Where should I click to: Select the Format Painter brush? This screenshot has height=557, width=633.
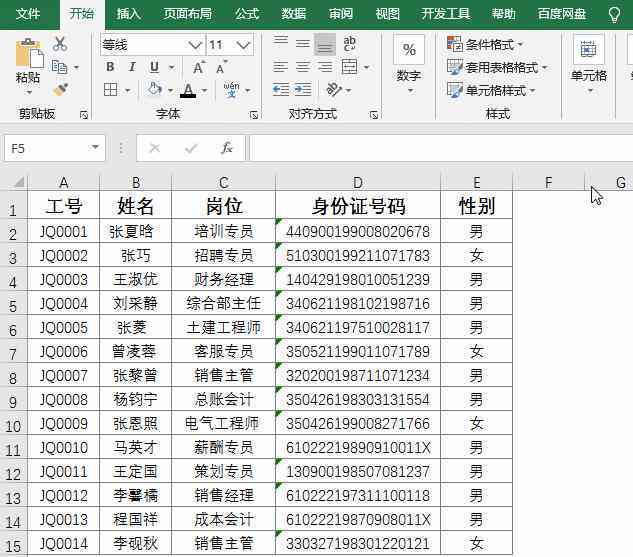click(x=60, y=90)
